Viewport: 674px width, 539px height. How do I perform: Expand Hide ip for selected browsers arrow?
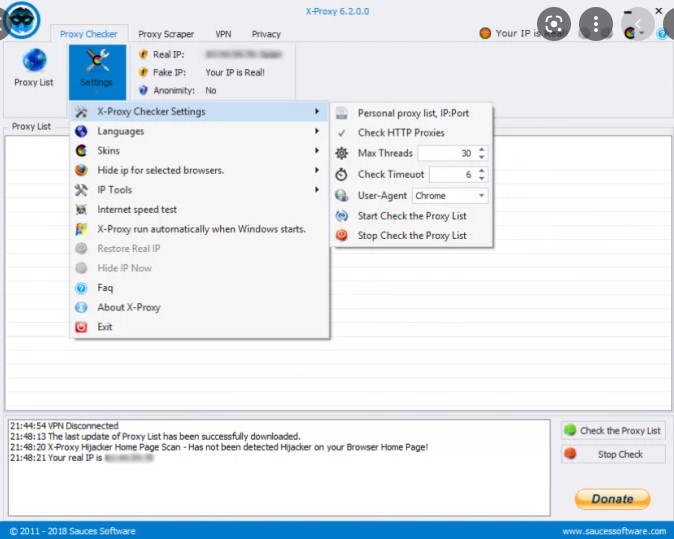(x=317, y=170)
